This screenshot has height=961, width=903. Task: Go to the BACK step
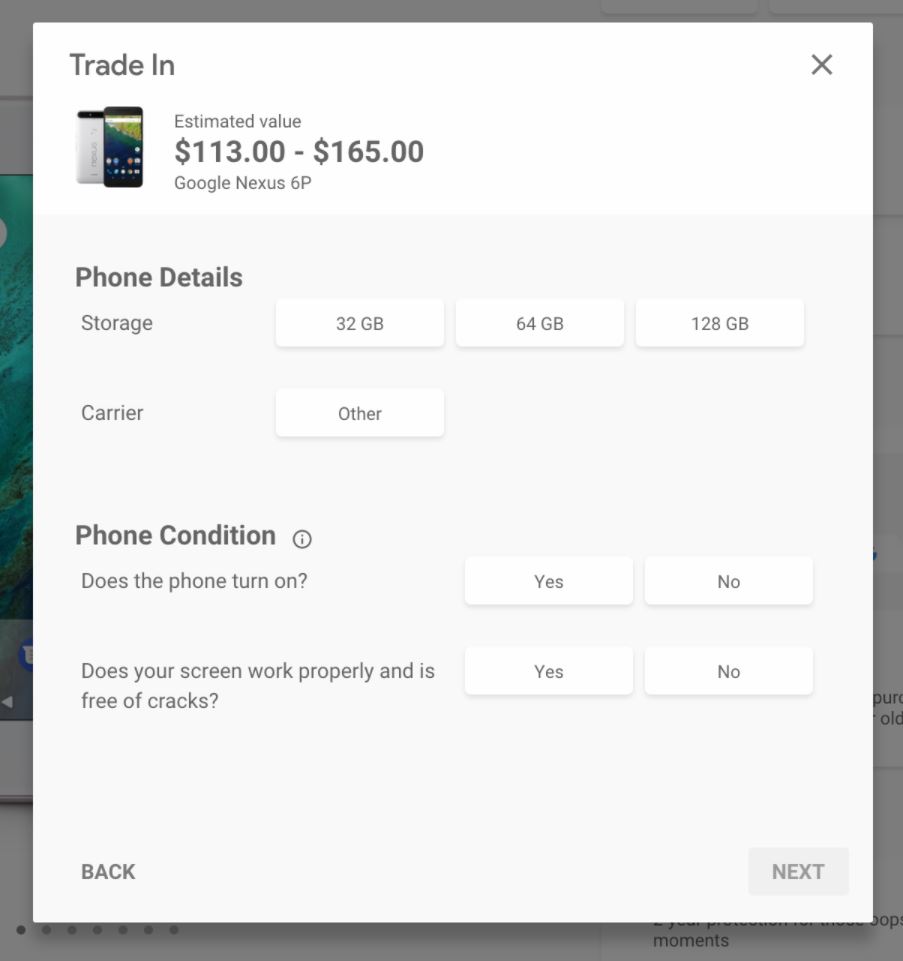click(x=108, y=872)
